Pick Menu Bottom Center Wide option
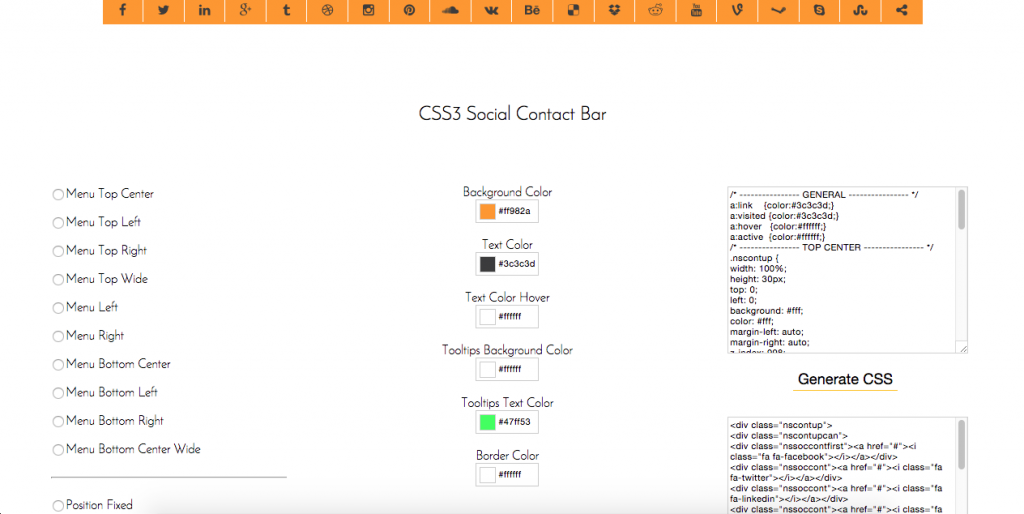The height and width of the screenshot is (514, 1024). tap(58, 450)
